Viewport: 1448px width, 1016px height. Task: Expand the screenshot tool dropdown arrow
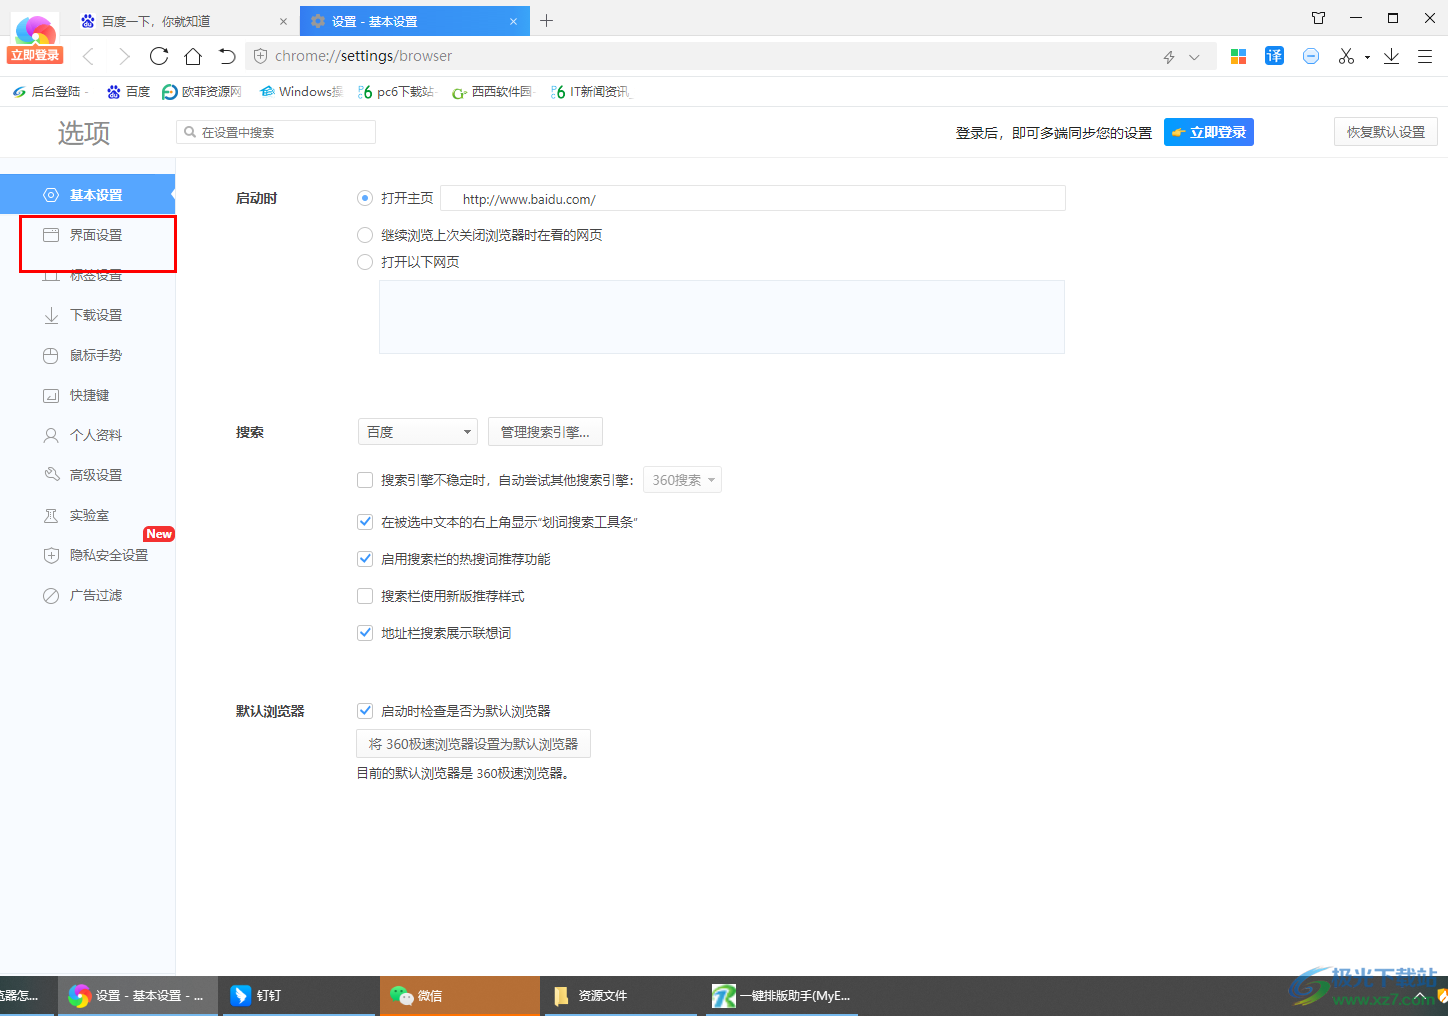tap(1367, 57)
